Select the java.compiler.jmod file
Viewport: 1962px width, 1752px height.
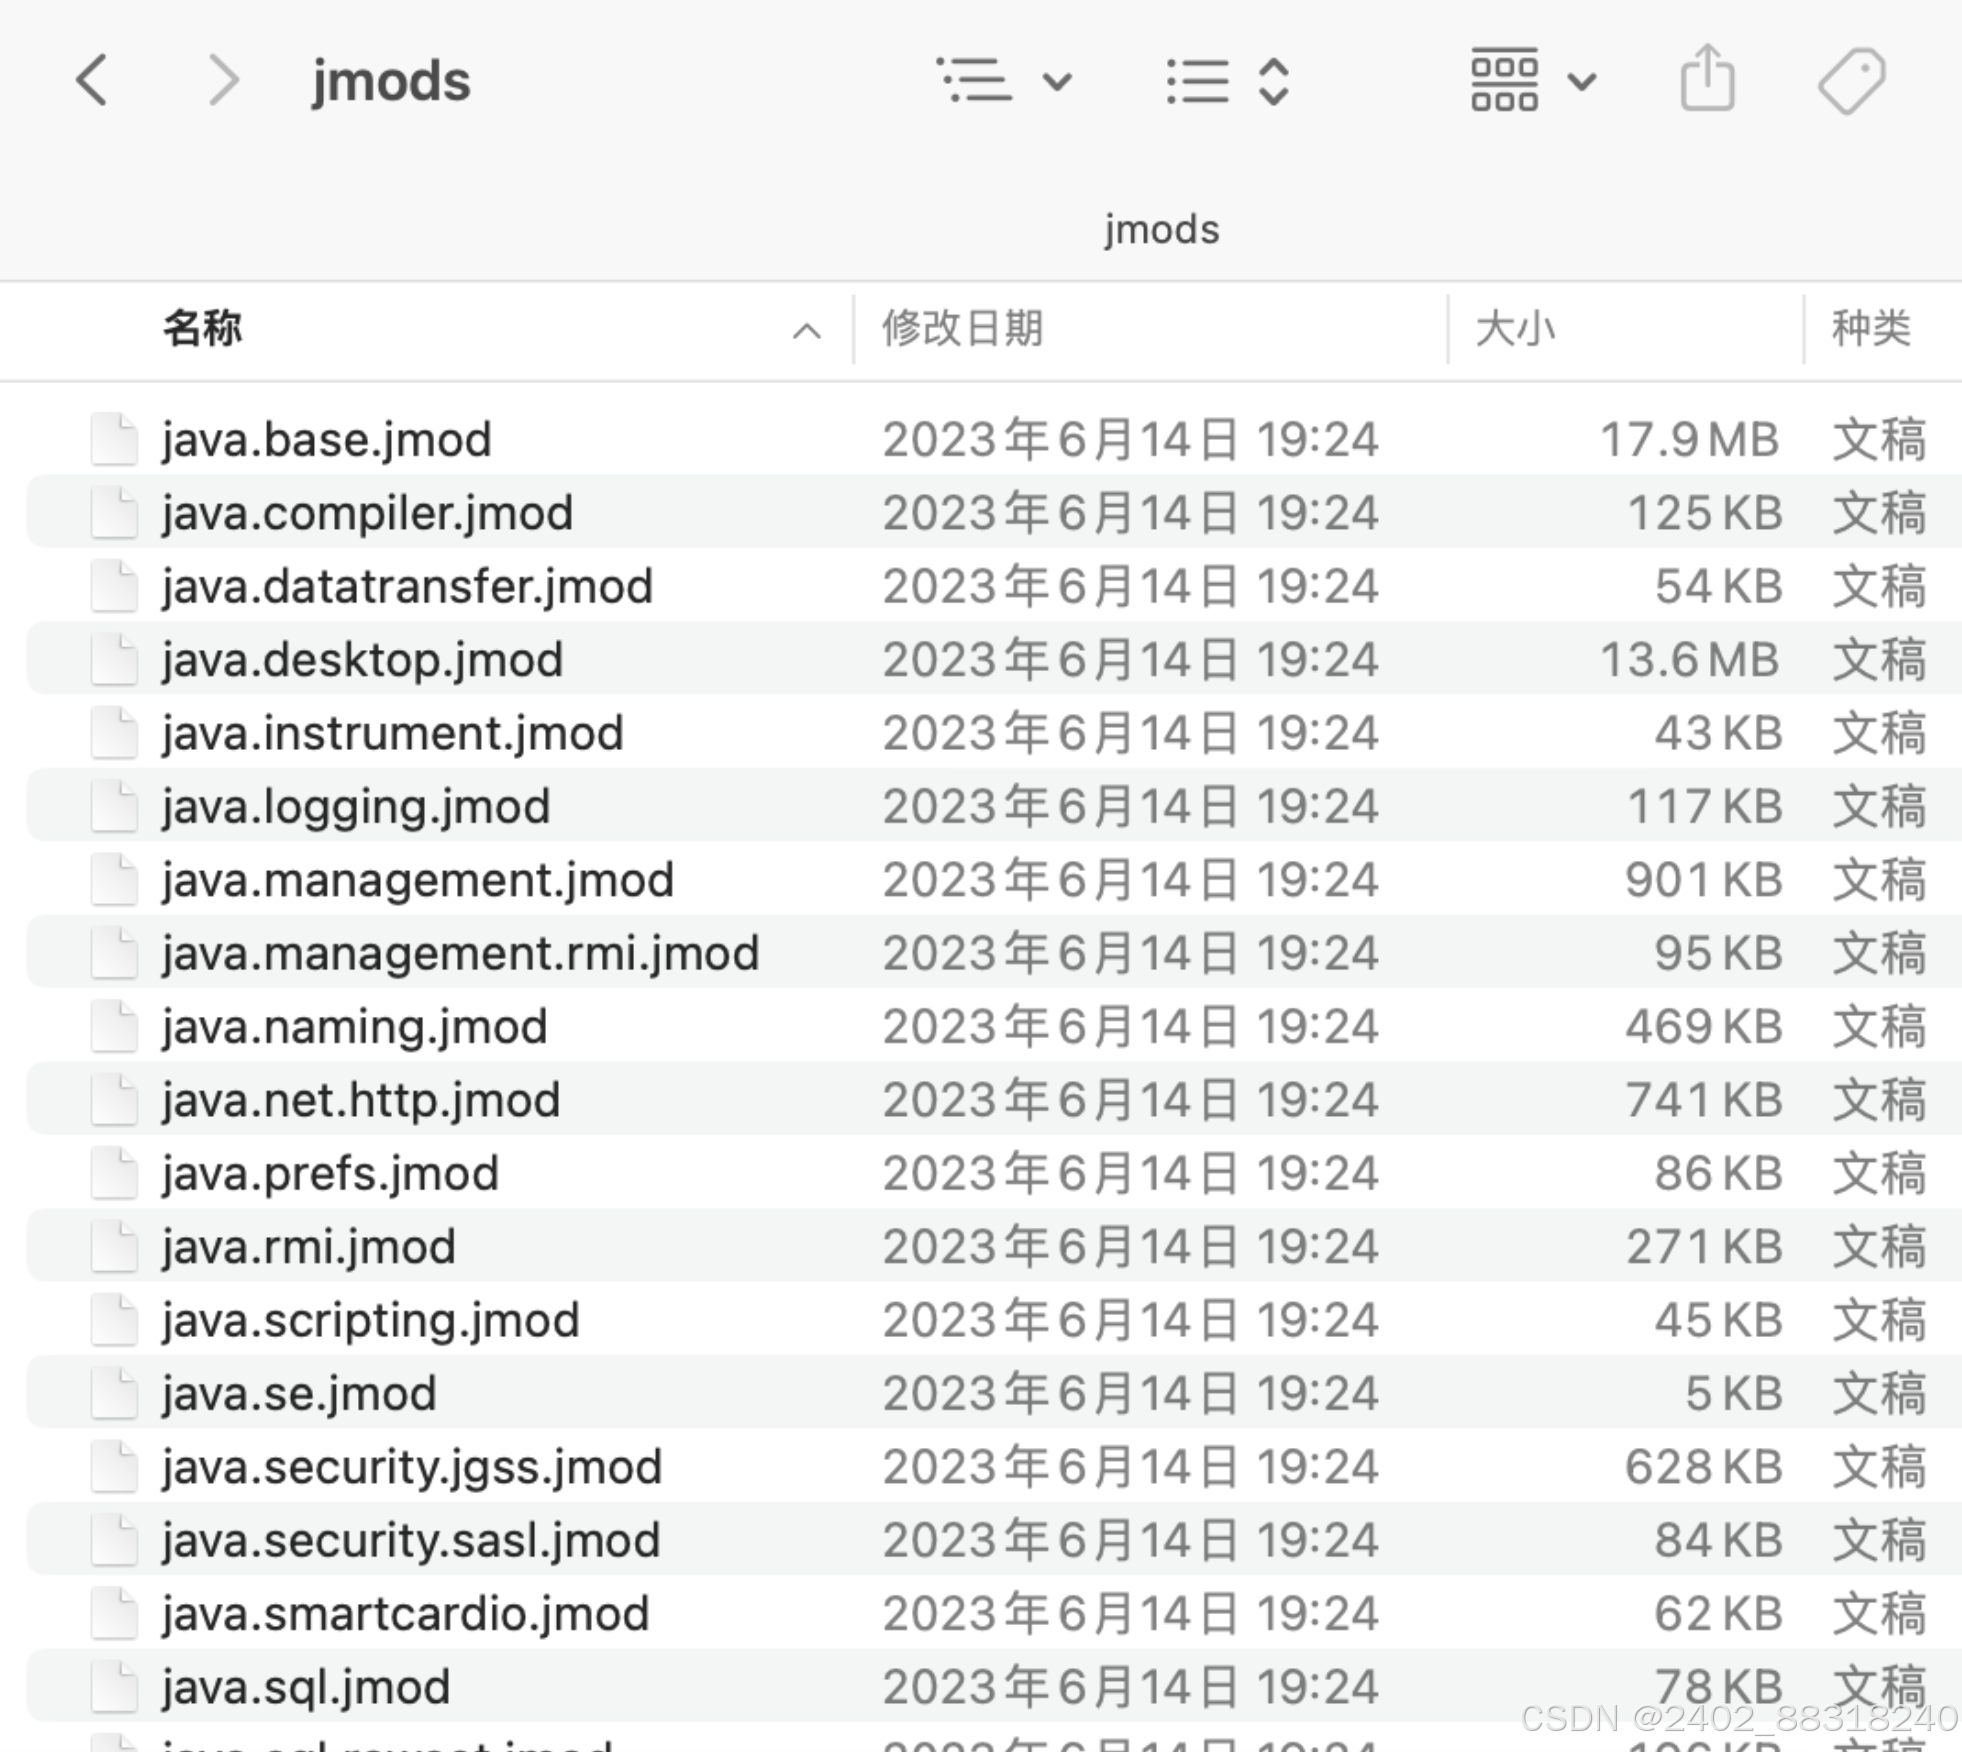pos(367,513)
